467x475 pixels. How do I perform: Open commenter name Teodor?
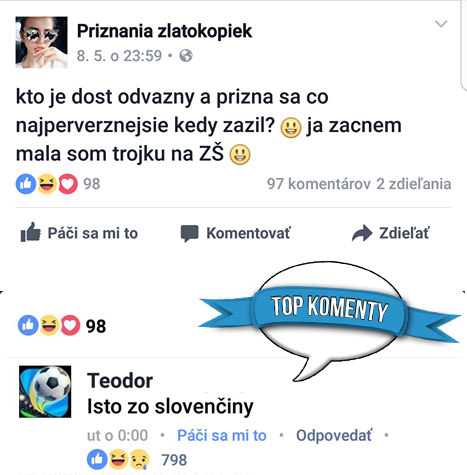pos(120,380)
